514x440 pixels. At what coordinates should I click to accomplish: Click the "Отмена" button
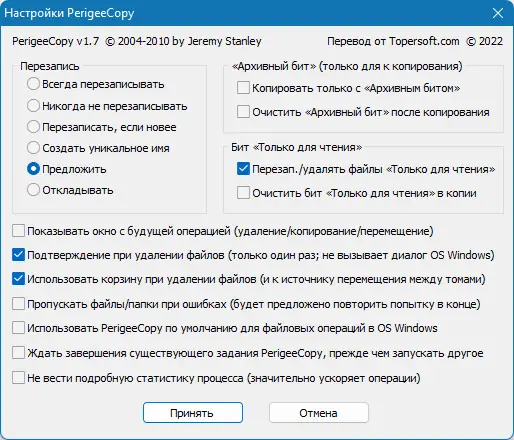319,413
